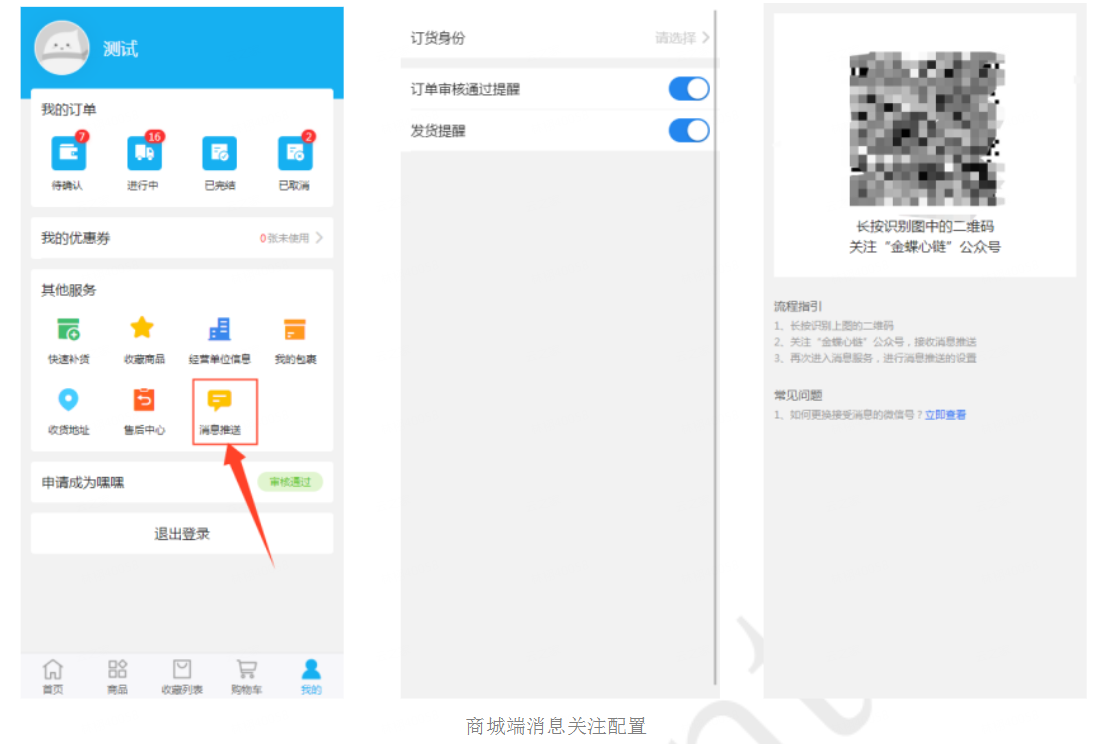Tap 其他服务 section heading

point(69,290)
